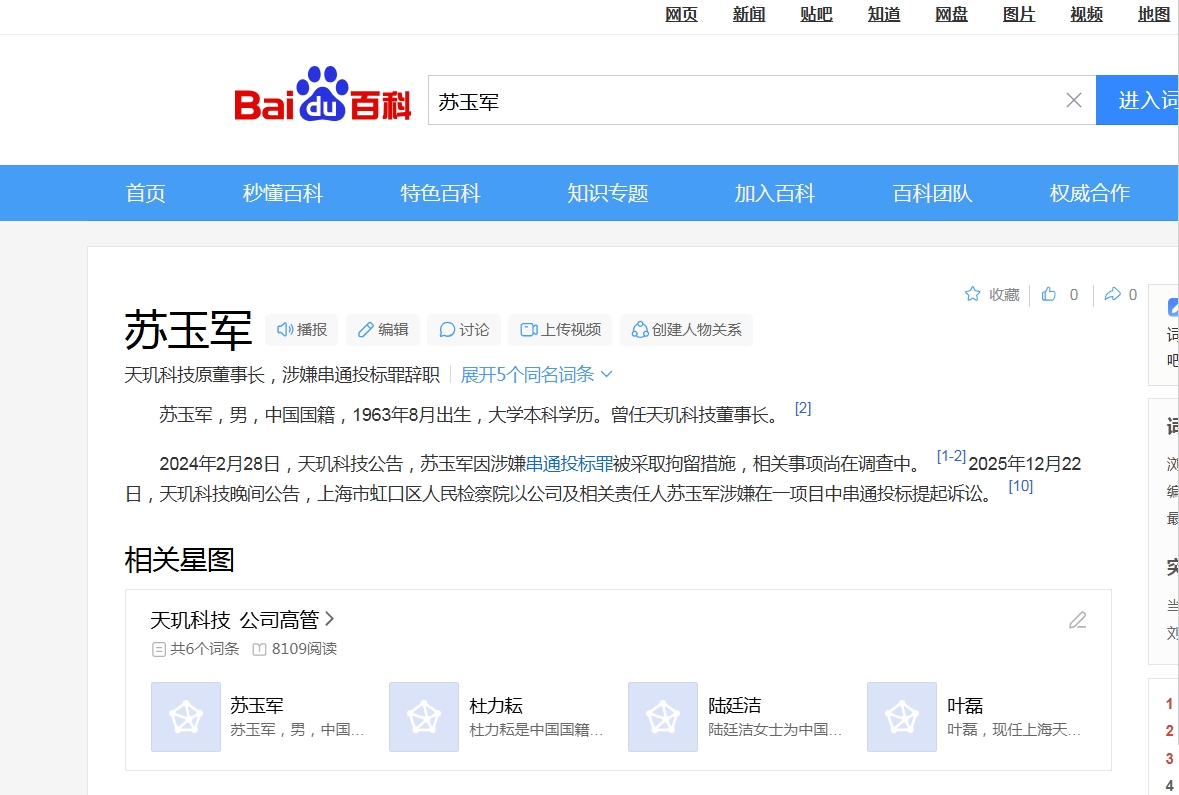This screenshot has height=795, width=1179.
Task: Open 图片 top link
Action: 1019,14
